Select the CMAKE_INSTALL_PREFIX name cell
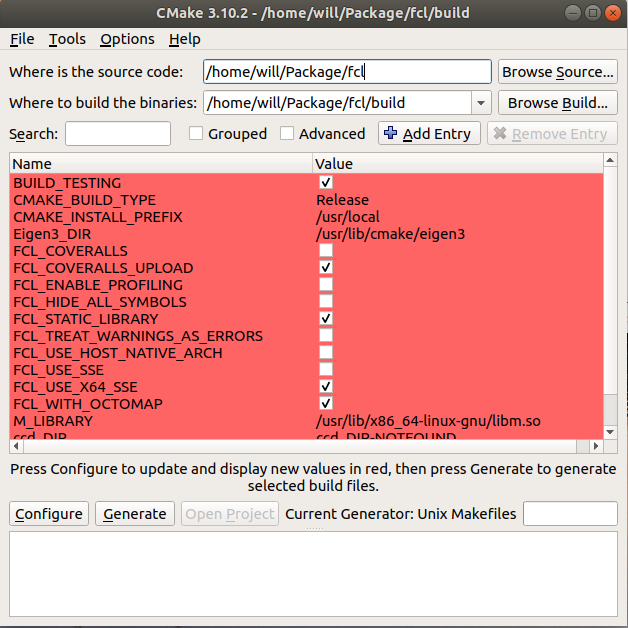 click(98, 217)
